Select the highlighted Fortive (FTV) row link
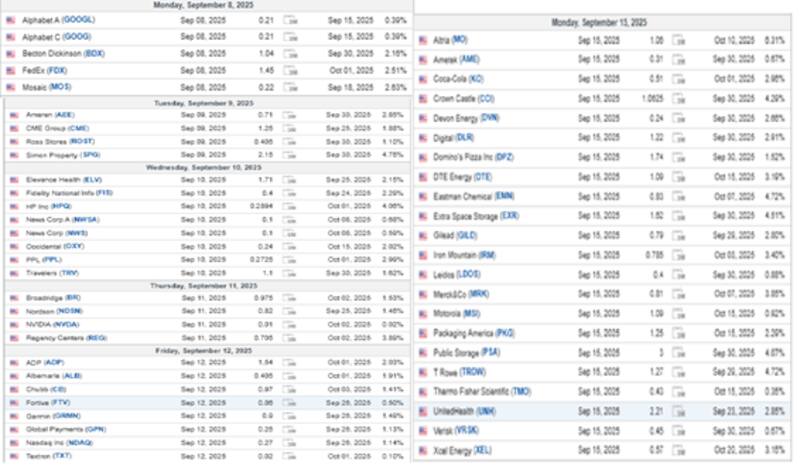Image resolution: width=800 pixels, height=472 pixels. tap(46, 401)
